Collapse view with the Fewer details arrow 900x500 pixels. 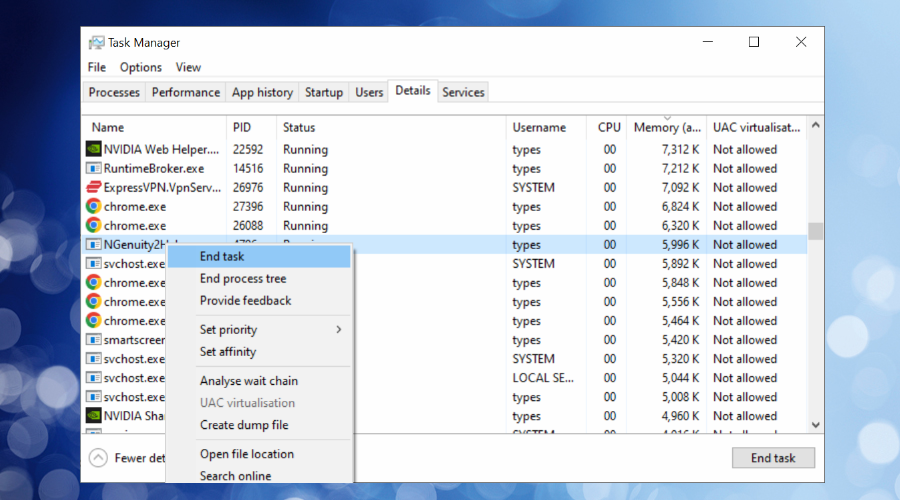click(98, 458)
